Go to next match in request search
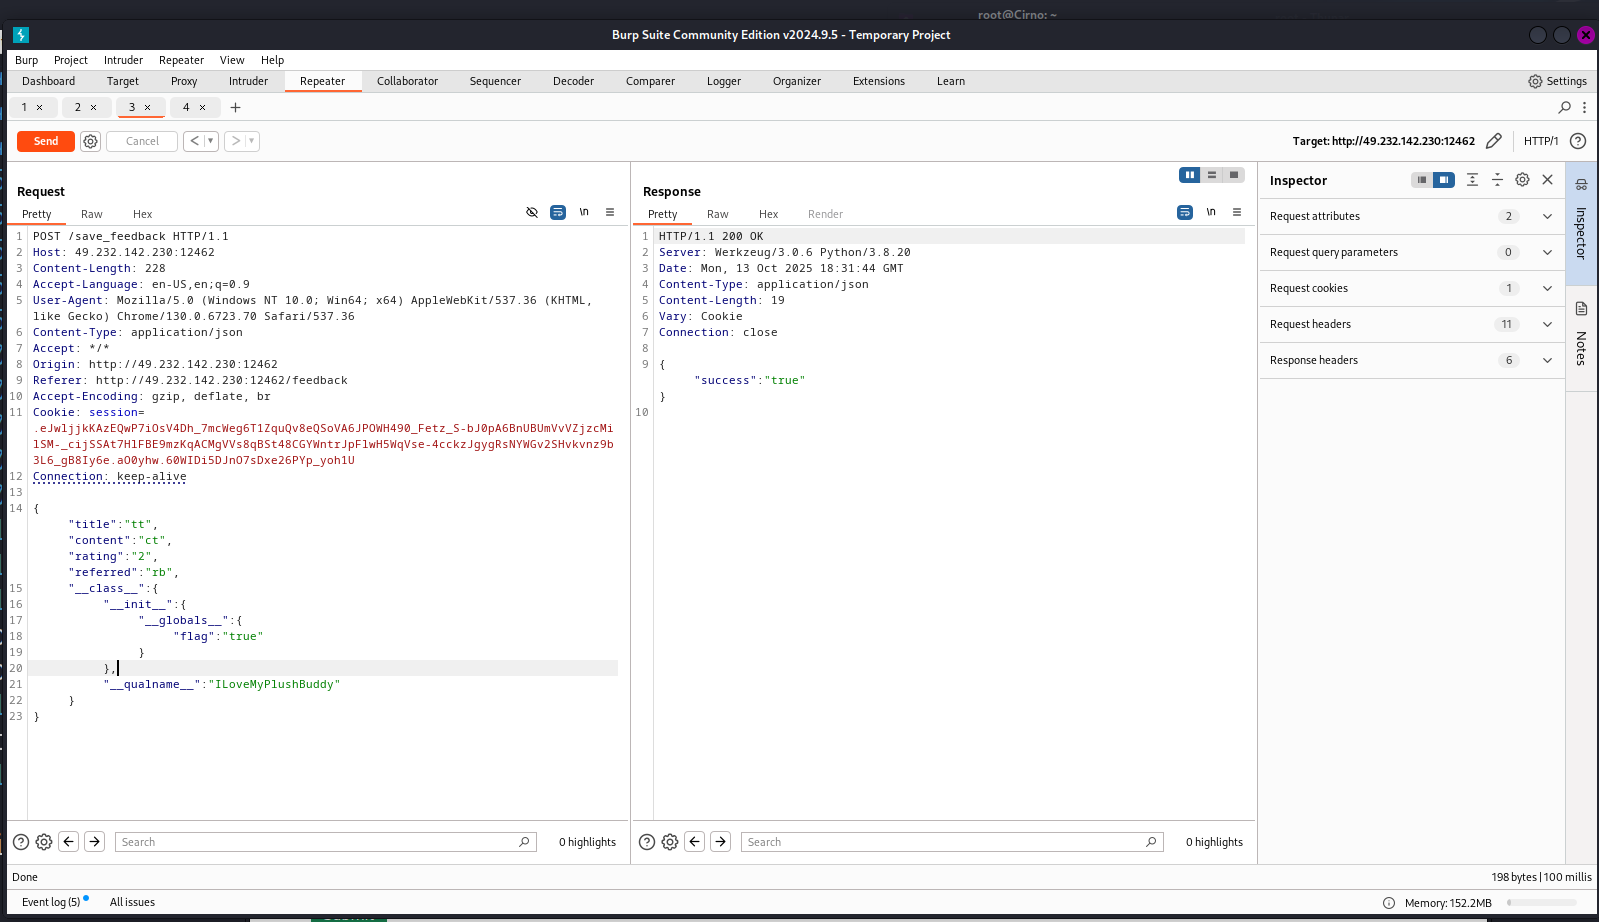This screenshot has width=1599, height=922. click(x=94, y=842)
